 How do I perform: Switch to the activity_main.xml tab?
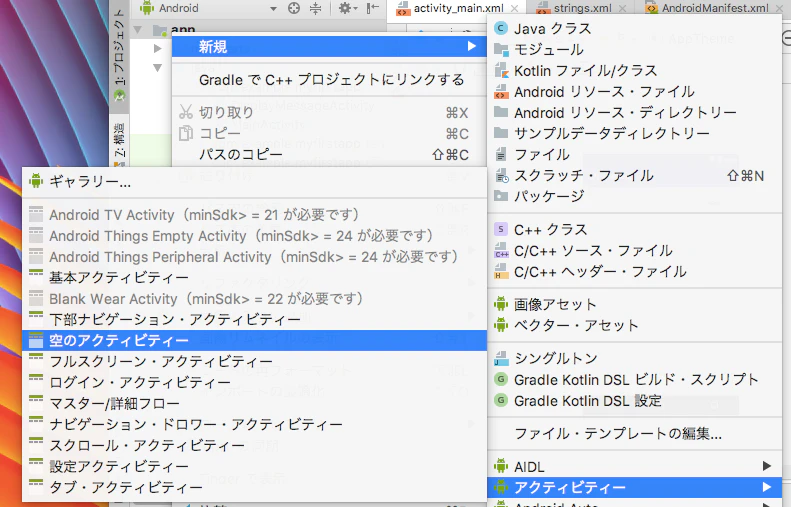[458, 8]
